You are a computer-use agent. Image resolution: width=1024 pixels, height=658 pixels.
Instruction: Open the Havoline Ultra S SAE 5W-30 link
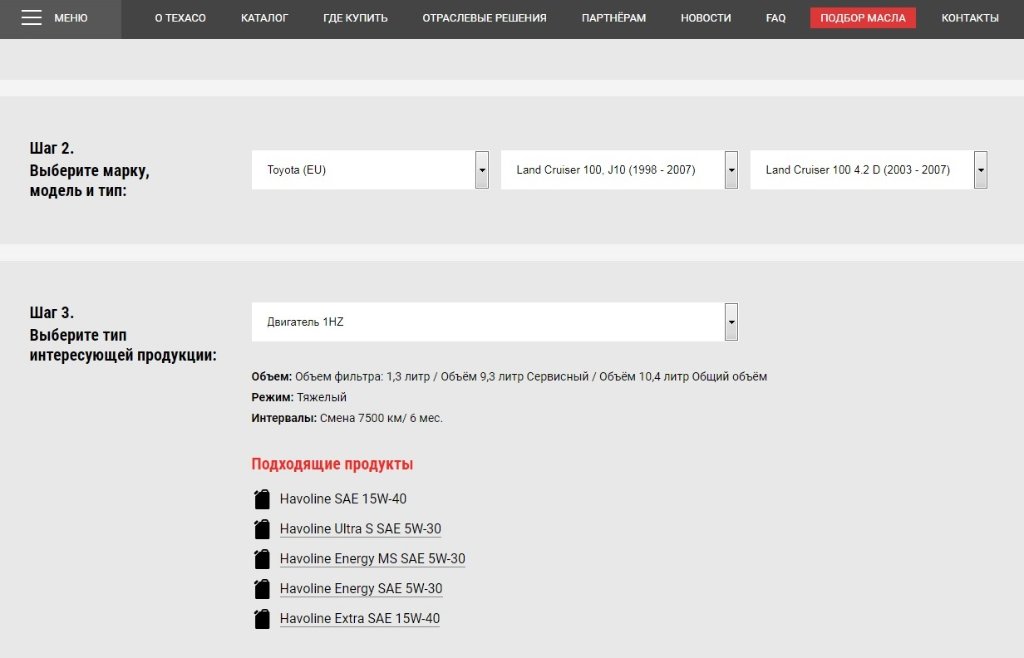tap(360, 529)
